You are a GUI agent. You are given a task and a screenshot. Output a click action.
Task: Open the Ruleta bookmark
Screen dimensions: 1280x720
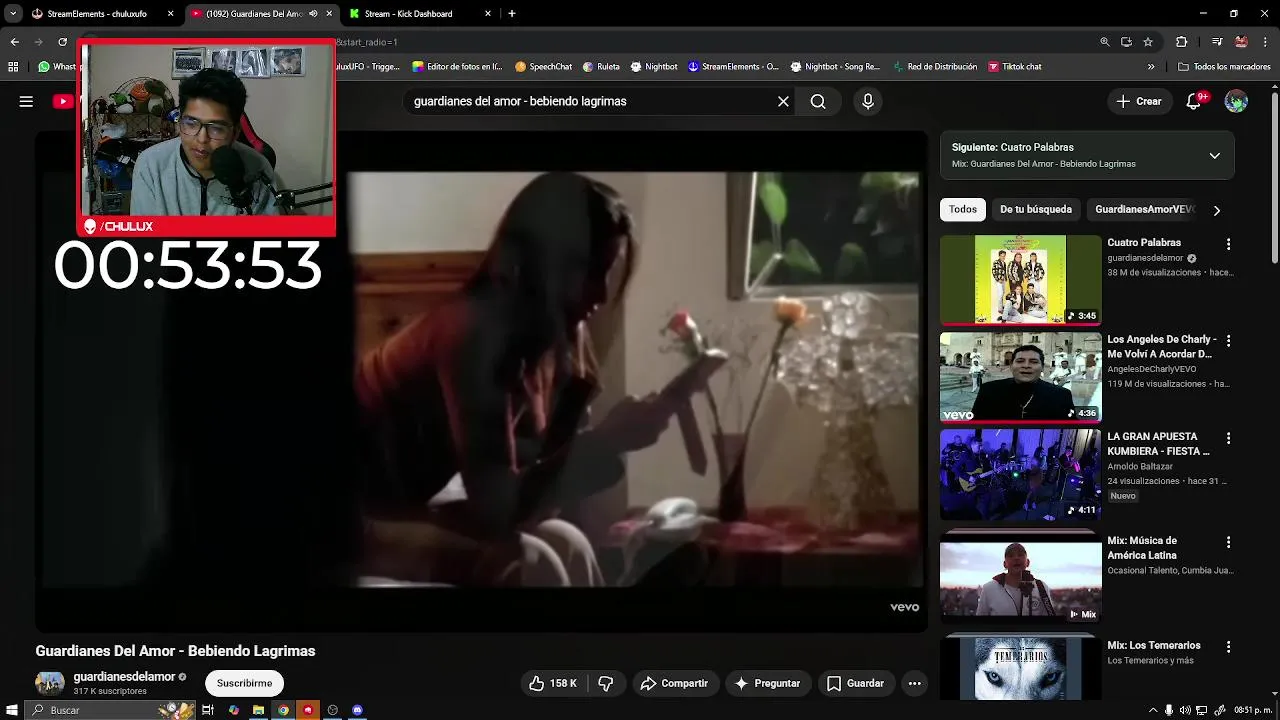click(600, 67)
